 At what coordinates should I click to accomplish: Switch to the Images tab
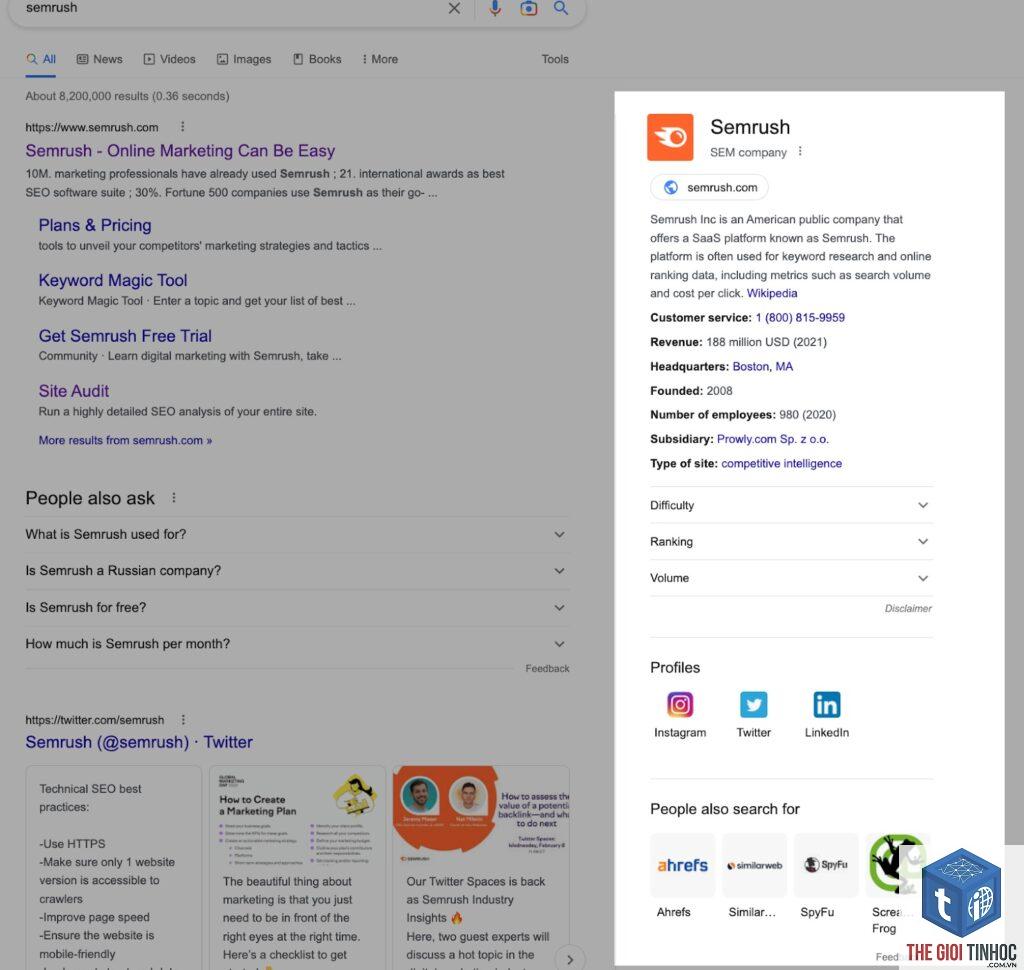pos(244,59)
